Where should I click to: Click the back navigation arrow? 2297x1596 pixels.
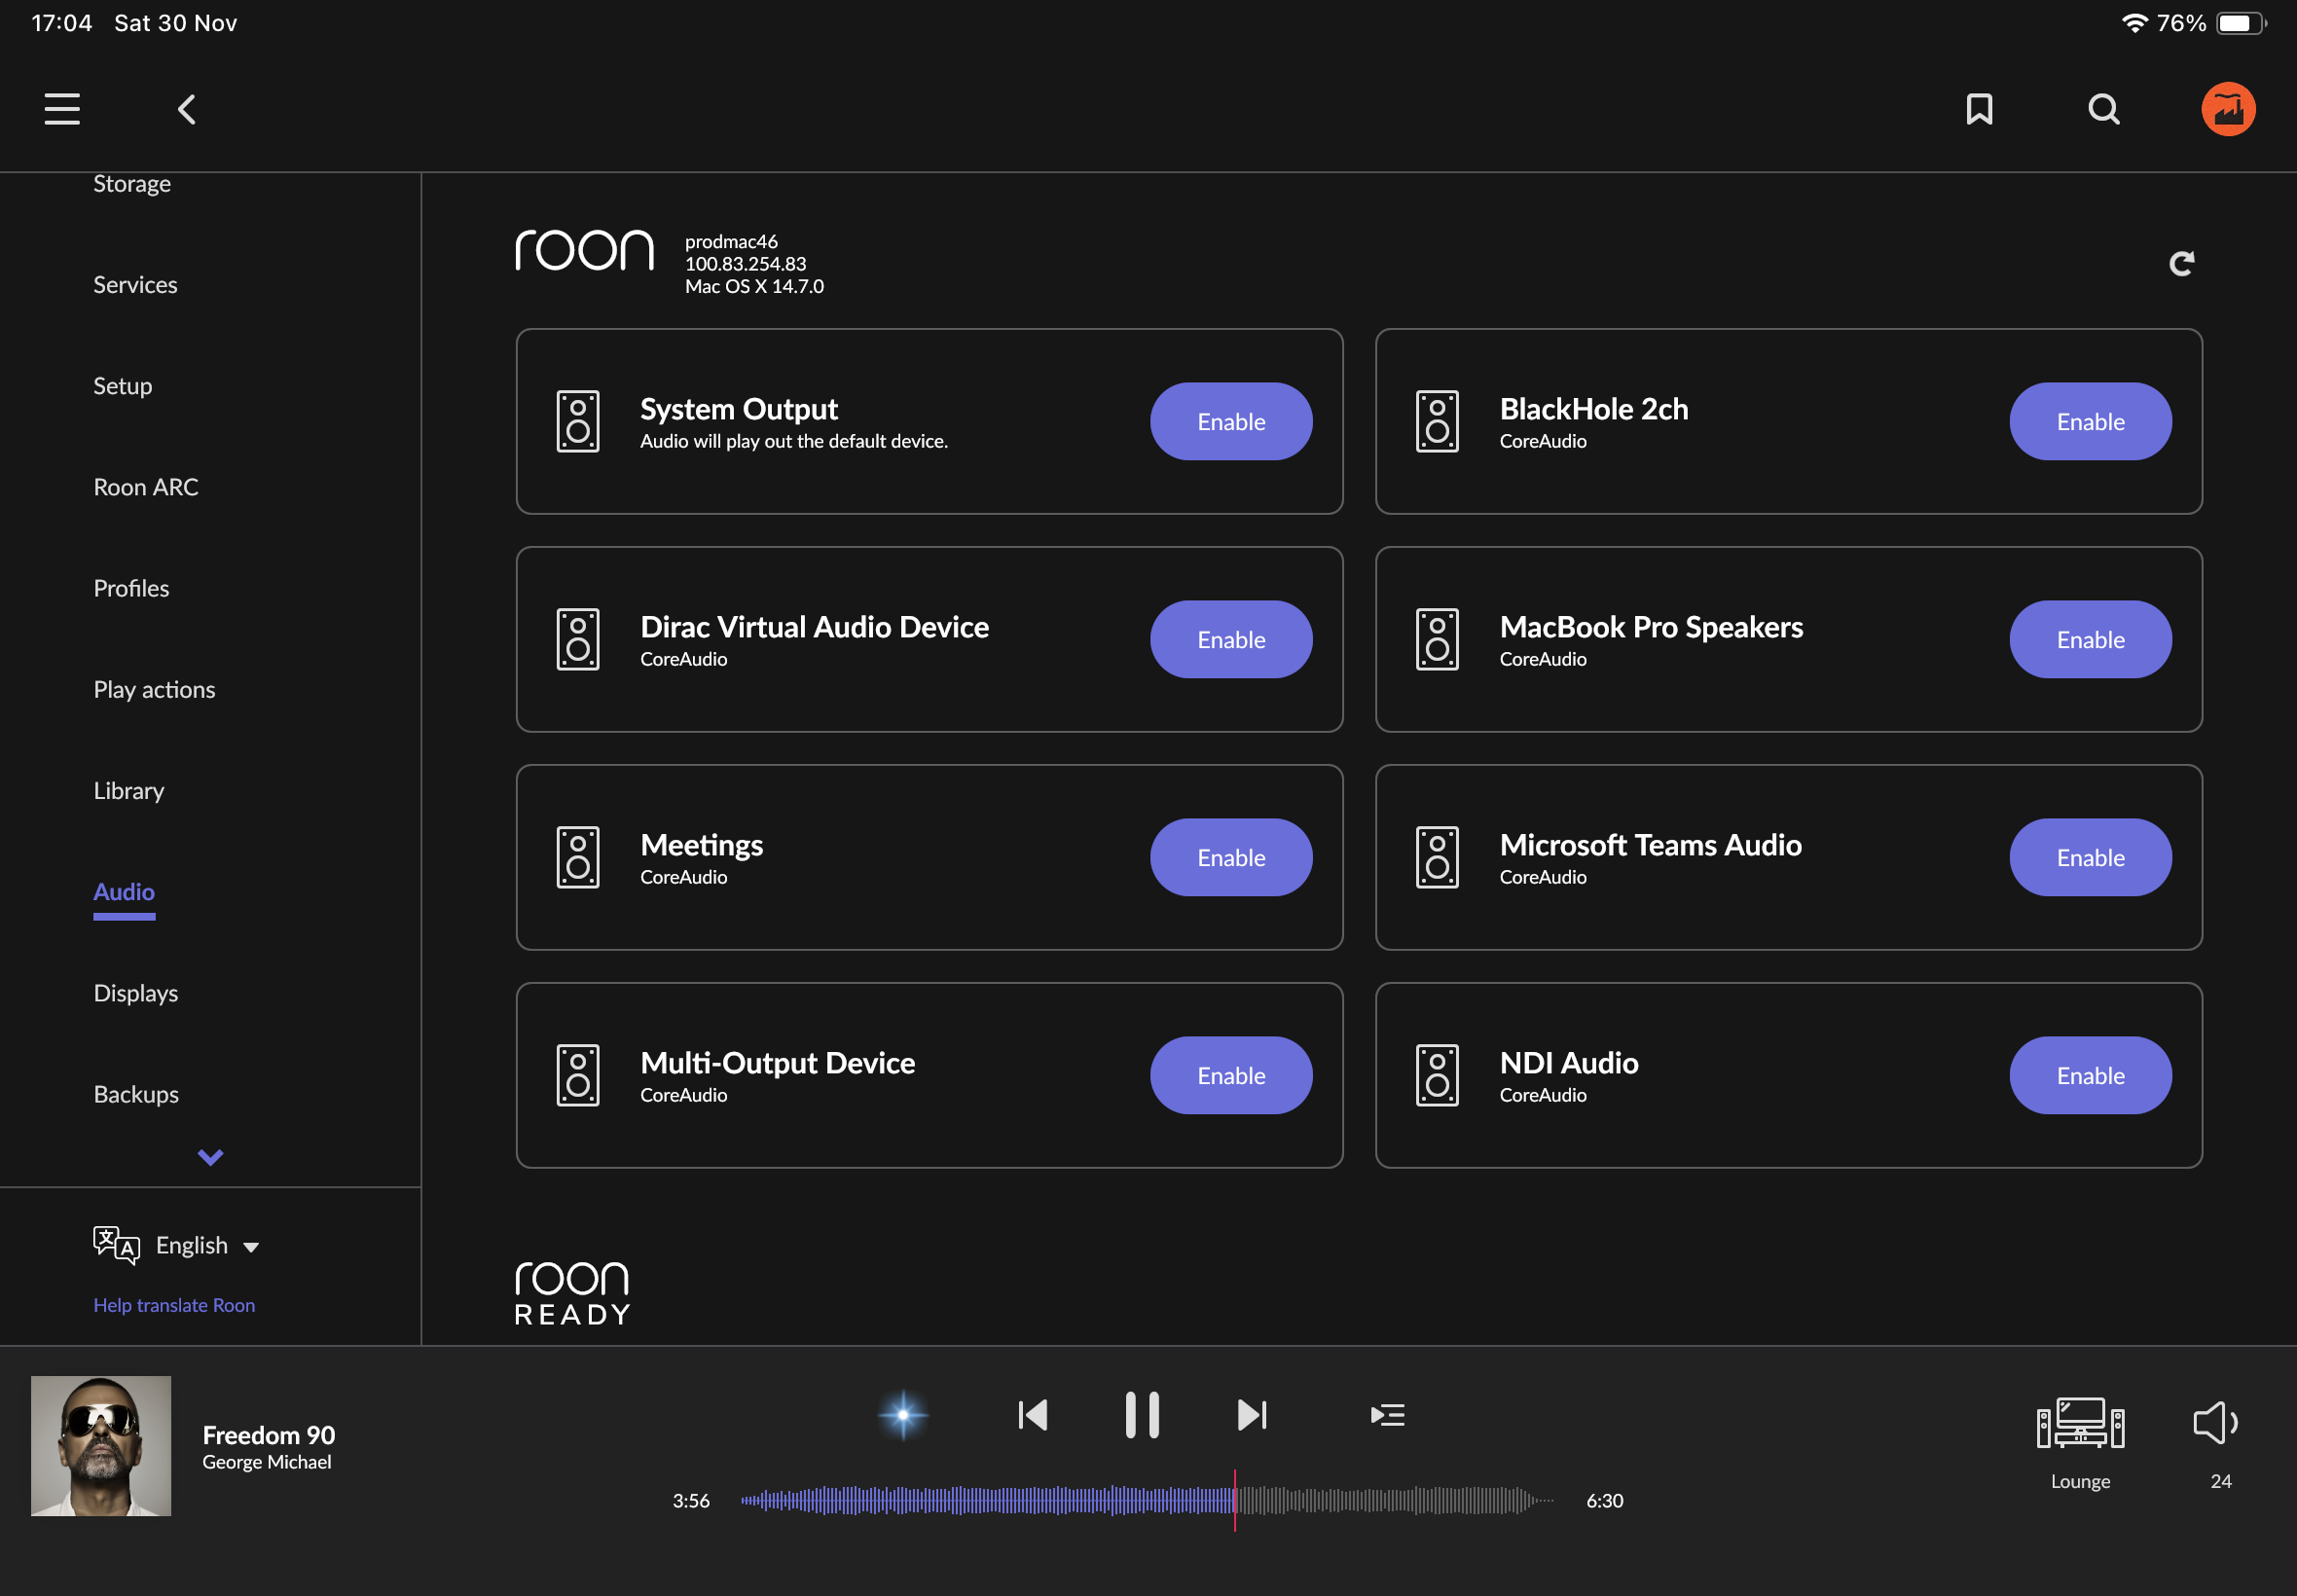(186, 109)
